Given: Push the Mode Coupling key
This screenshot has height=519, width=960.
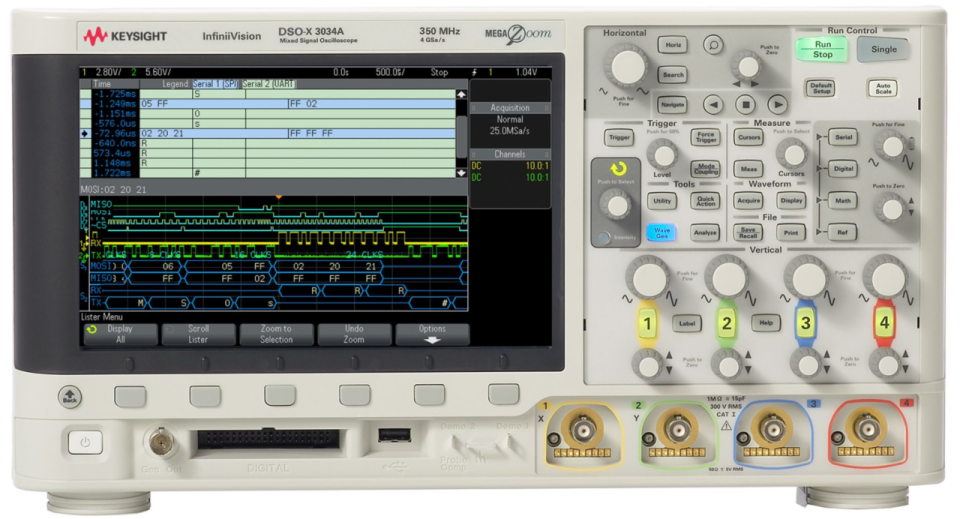Looking at the screenshot, I should click(x=705, y=168).
